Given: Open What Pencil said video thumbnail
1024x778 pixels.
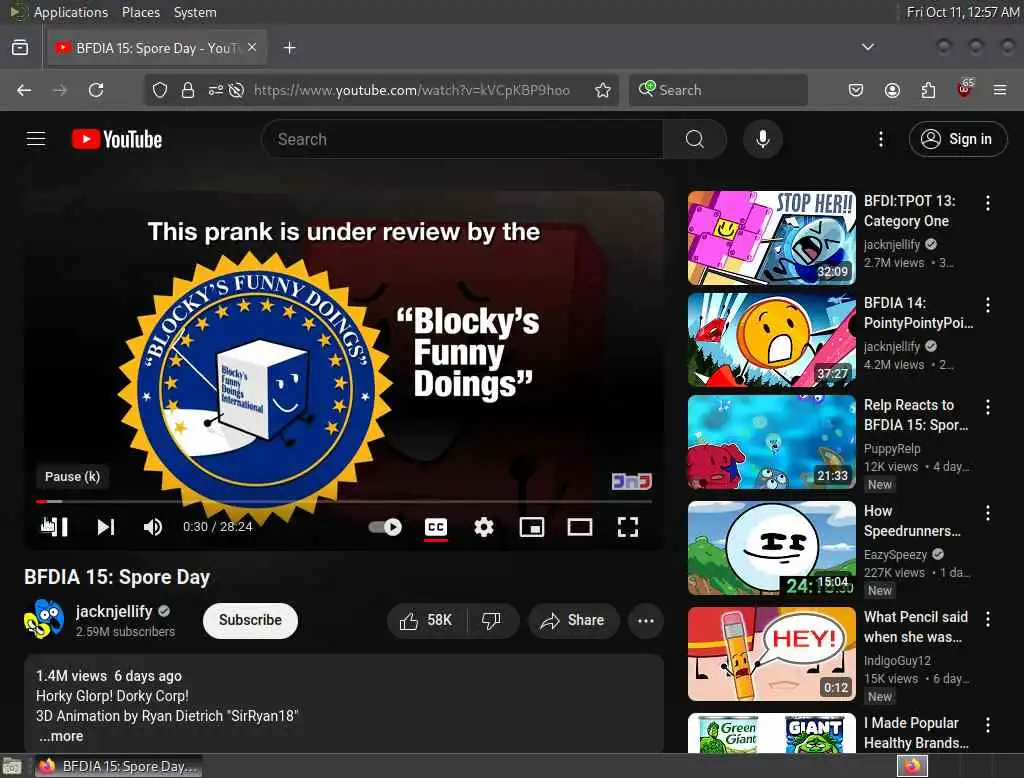Looking at the screenshot, I should click(x=771, y=654).
